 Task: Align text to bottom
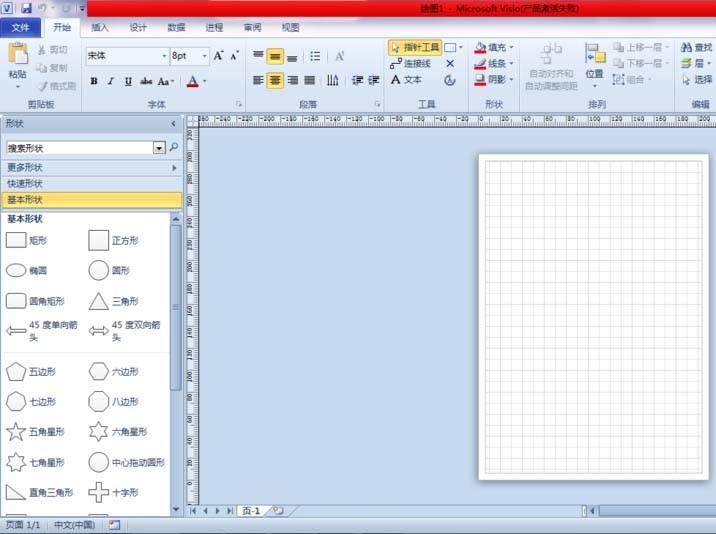tap(292, 56)
